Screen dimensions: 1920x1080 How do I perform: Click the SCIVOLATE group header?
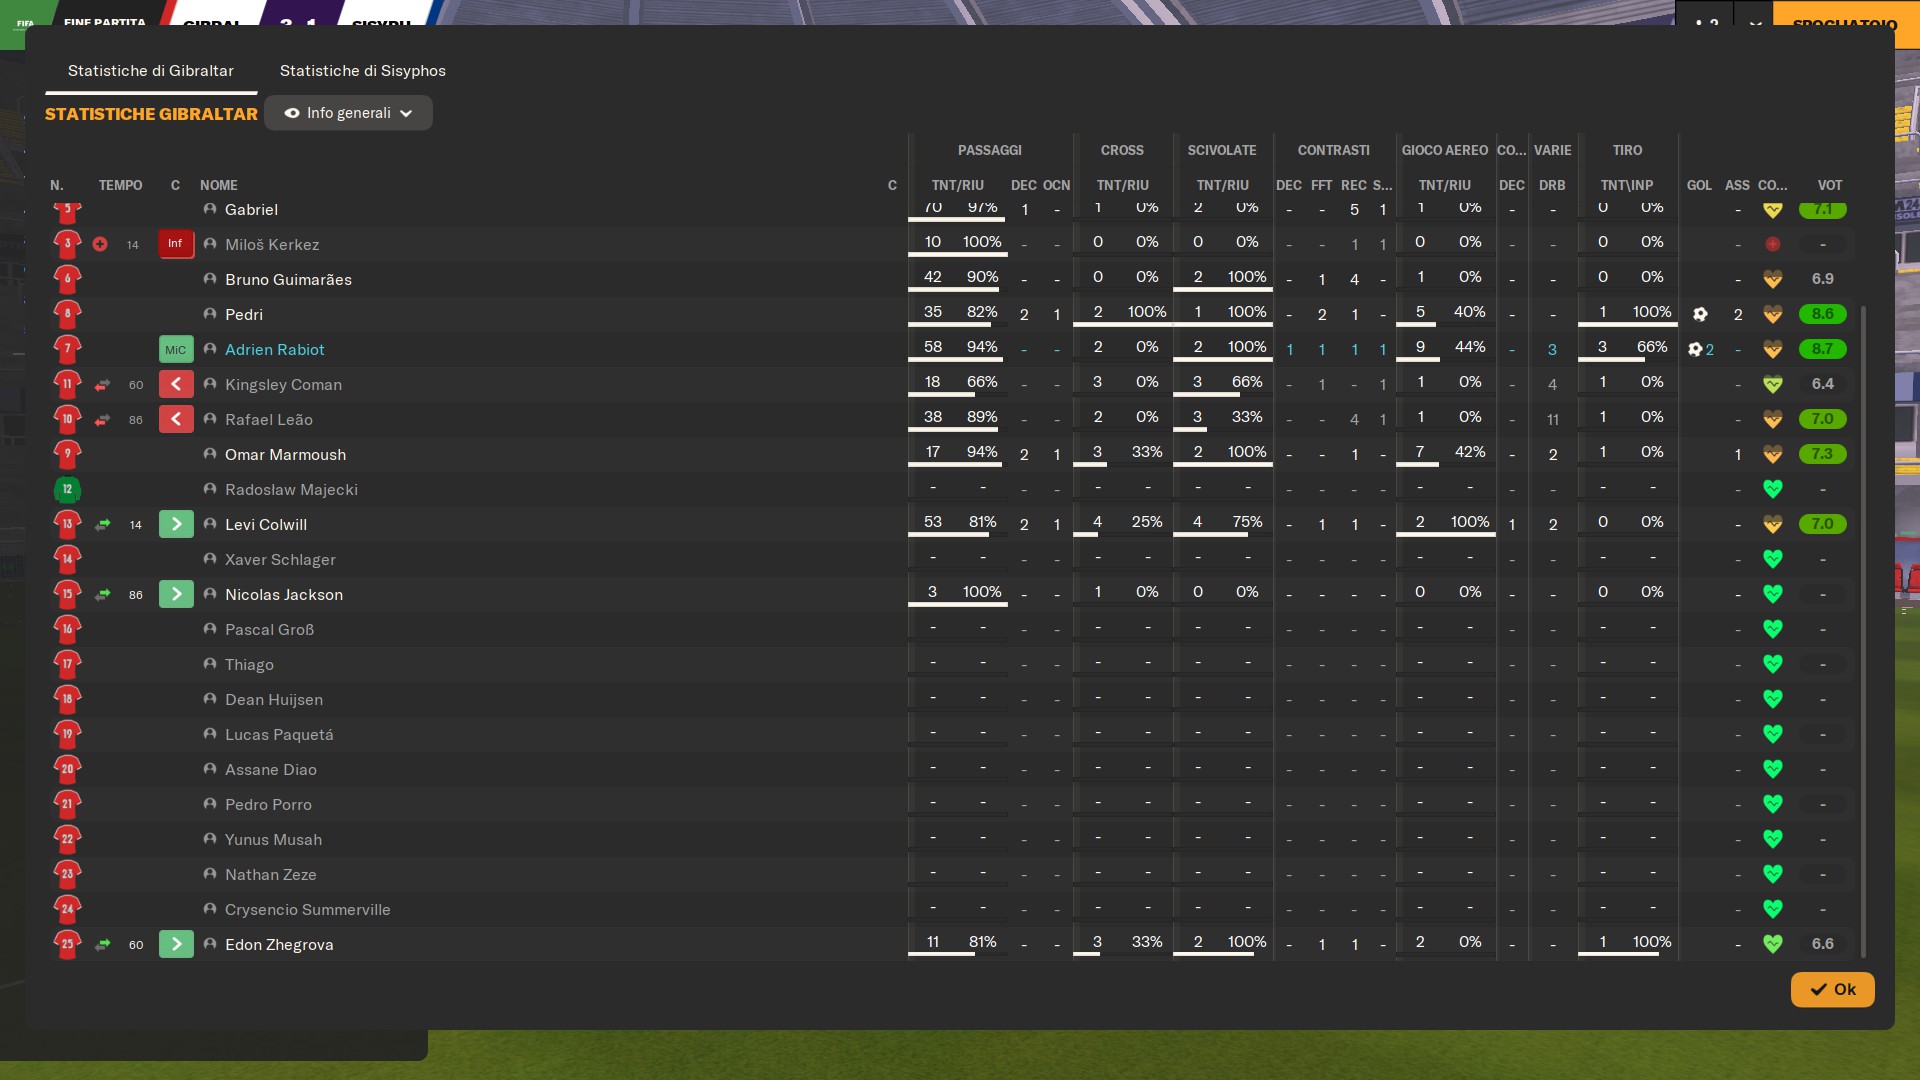tap(1222, 150)
